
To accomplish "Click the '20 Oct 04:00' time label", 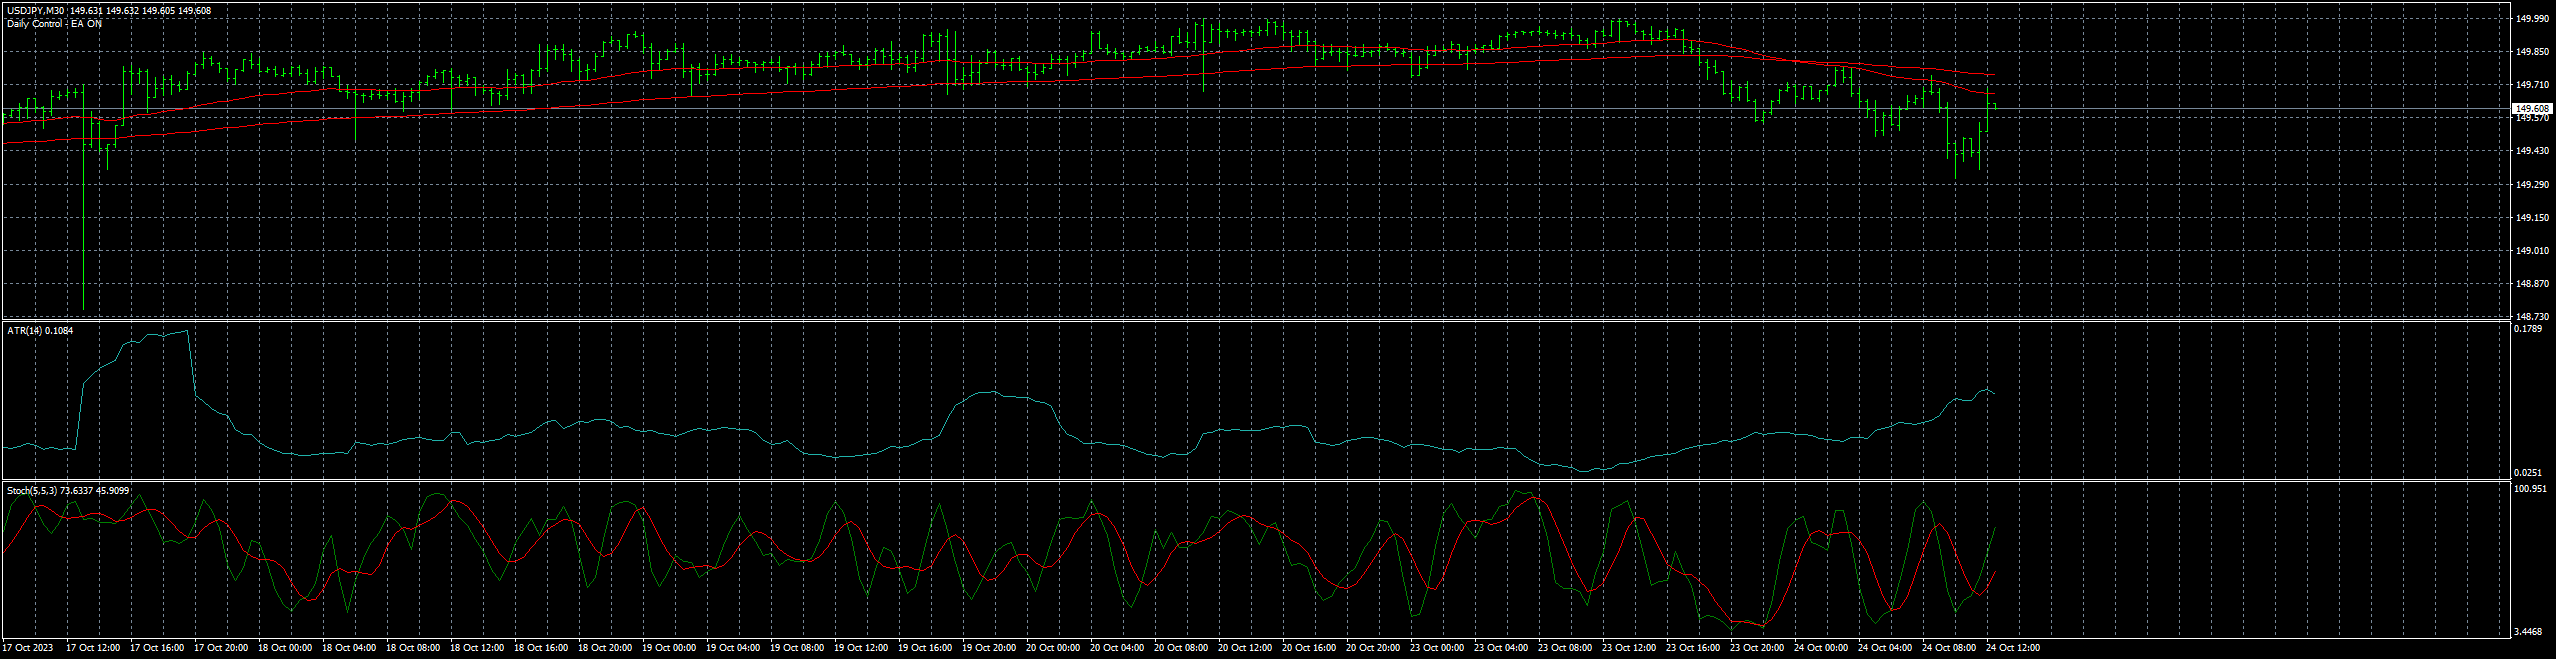I will [x=1117, y=648].
